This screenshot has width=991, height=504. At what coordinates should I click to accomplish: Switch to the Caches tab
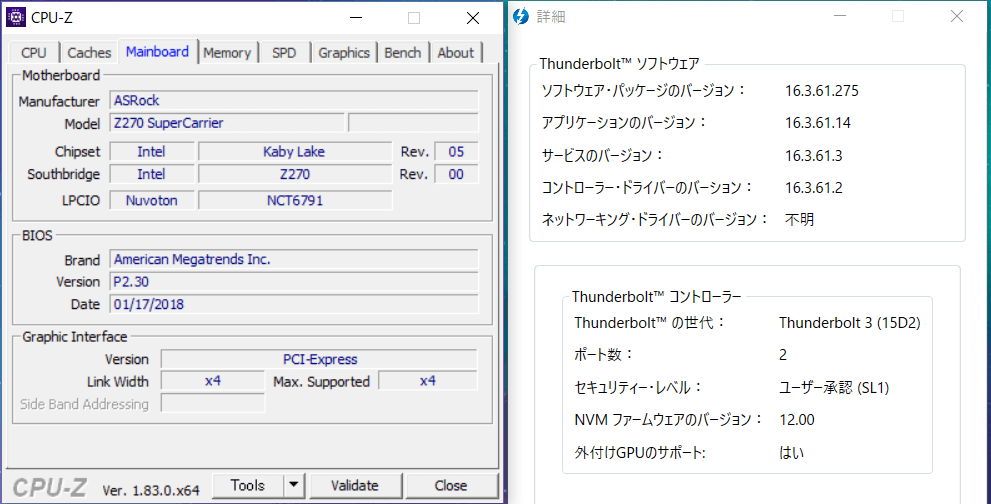[x=89, y=53]
